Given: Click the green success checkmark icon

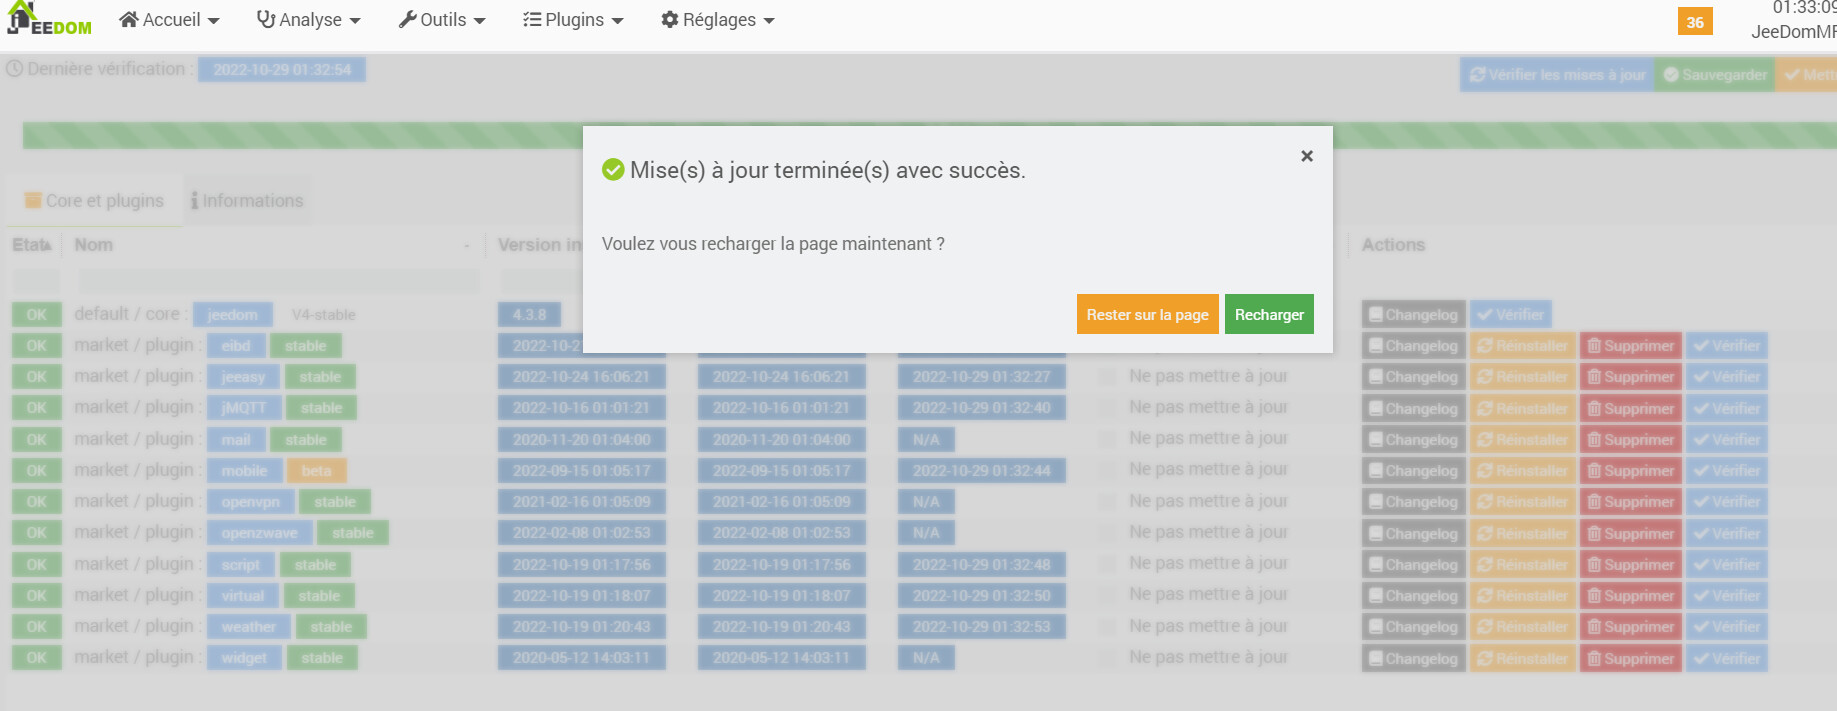Looking at the screenshot, I should 613,170.
